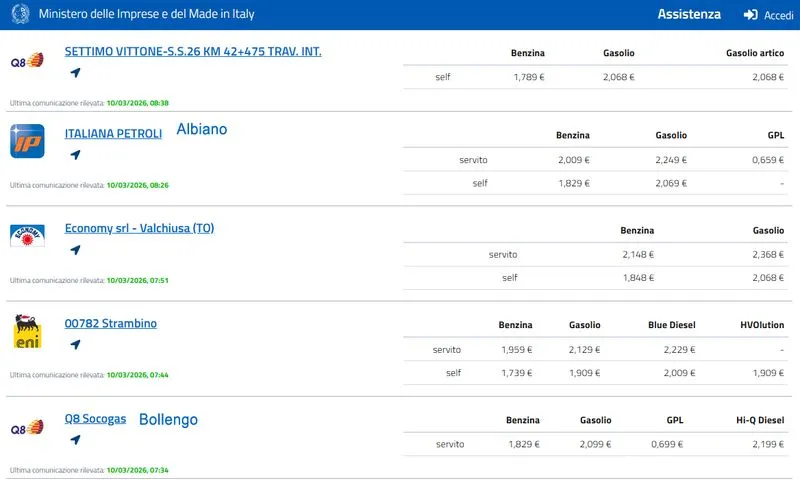Image resolution: width=800 pixels, height=485 pixels.
Task: Open the Assistenza menu item
Action: tap(688, 14)
